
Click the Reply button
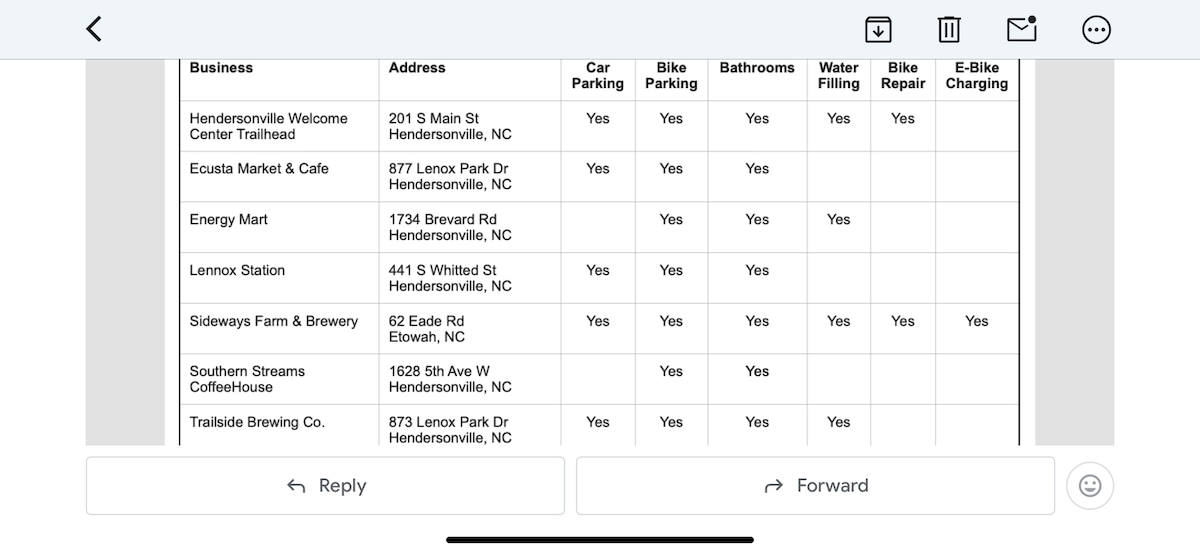click(x=325, y=486)
